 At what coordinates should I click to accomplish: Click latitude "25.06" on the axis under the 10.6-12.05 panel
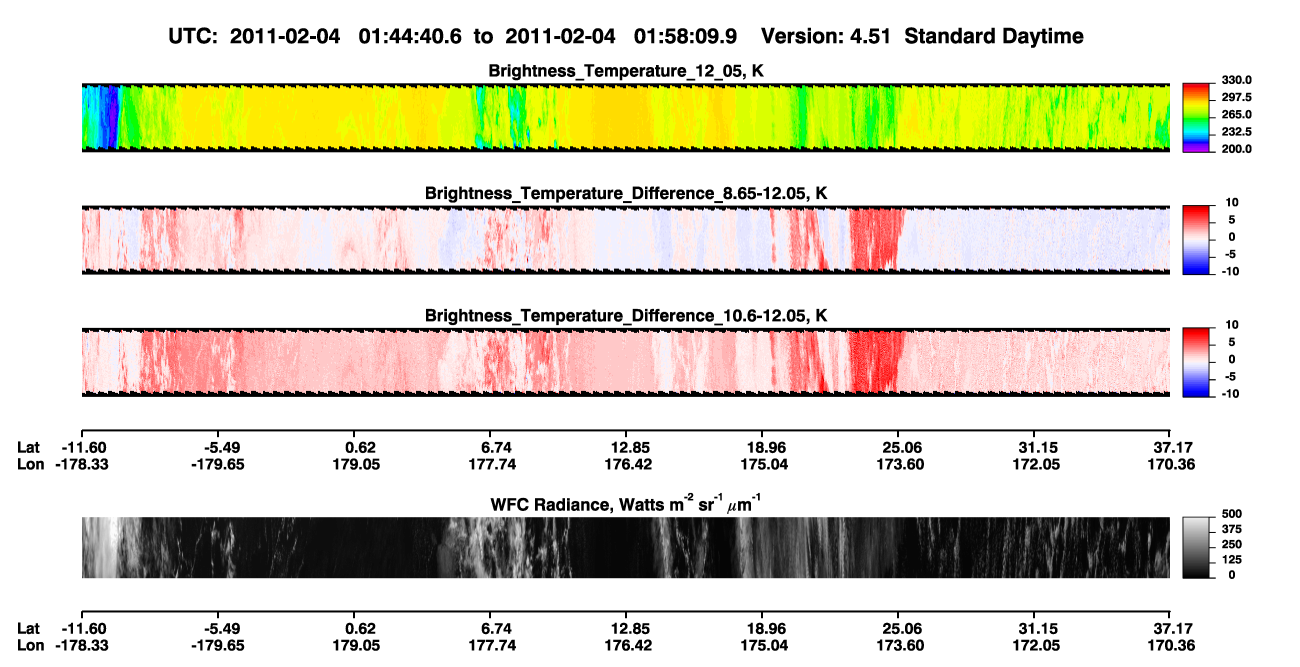[898, 448]
